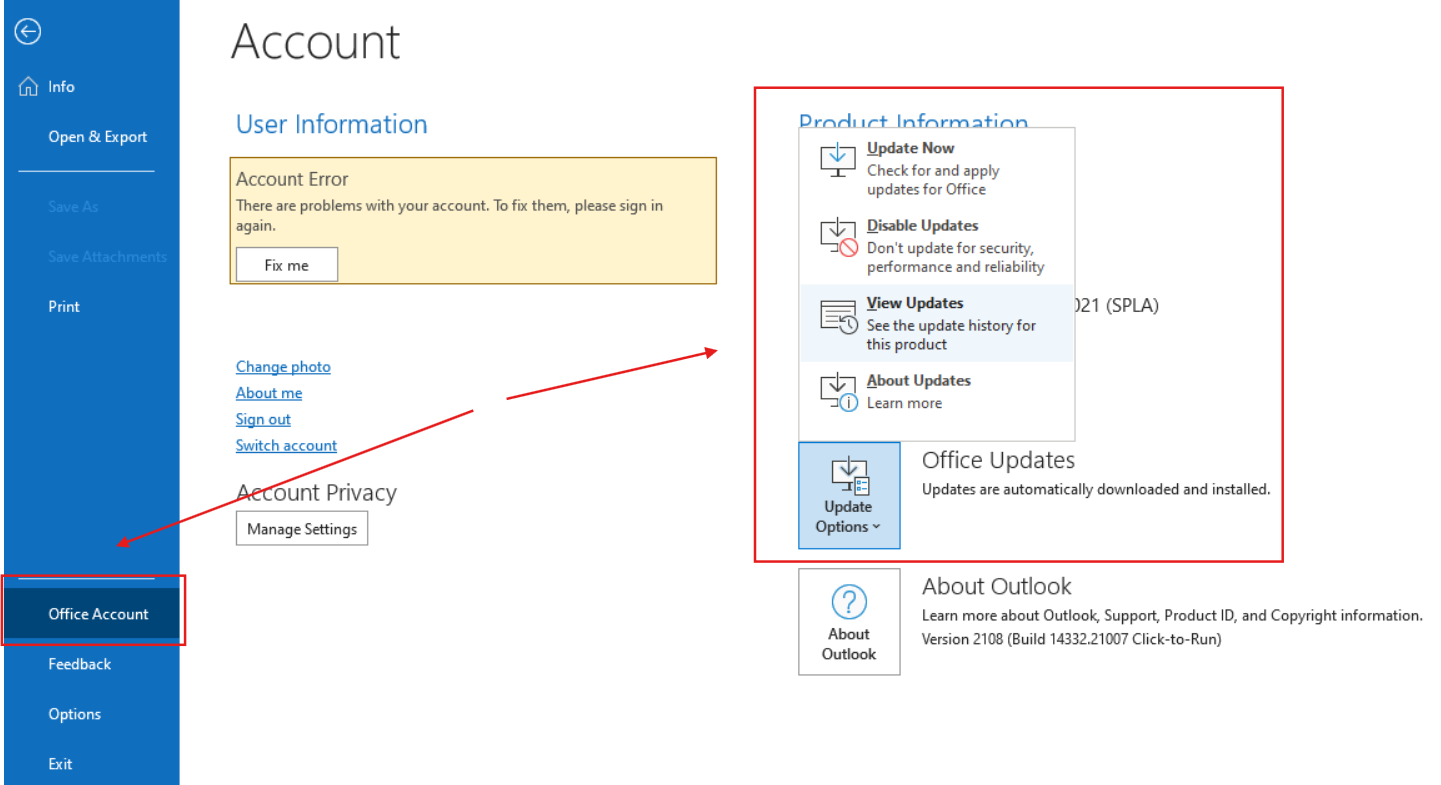
Task: Click 'There are problems with your account' message
Action: 449,215
